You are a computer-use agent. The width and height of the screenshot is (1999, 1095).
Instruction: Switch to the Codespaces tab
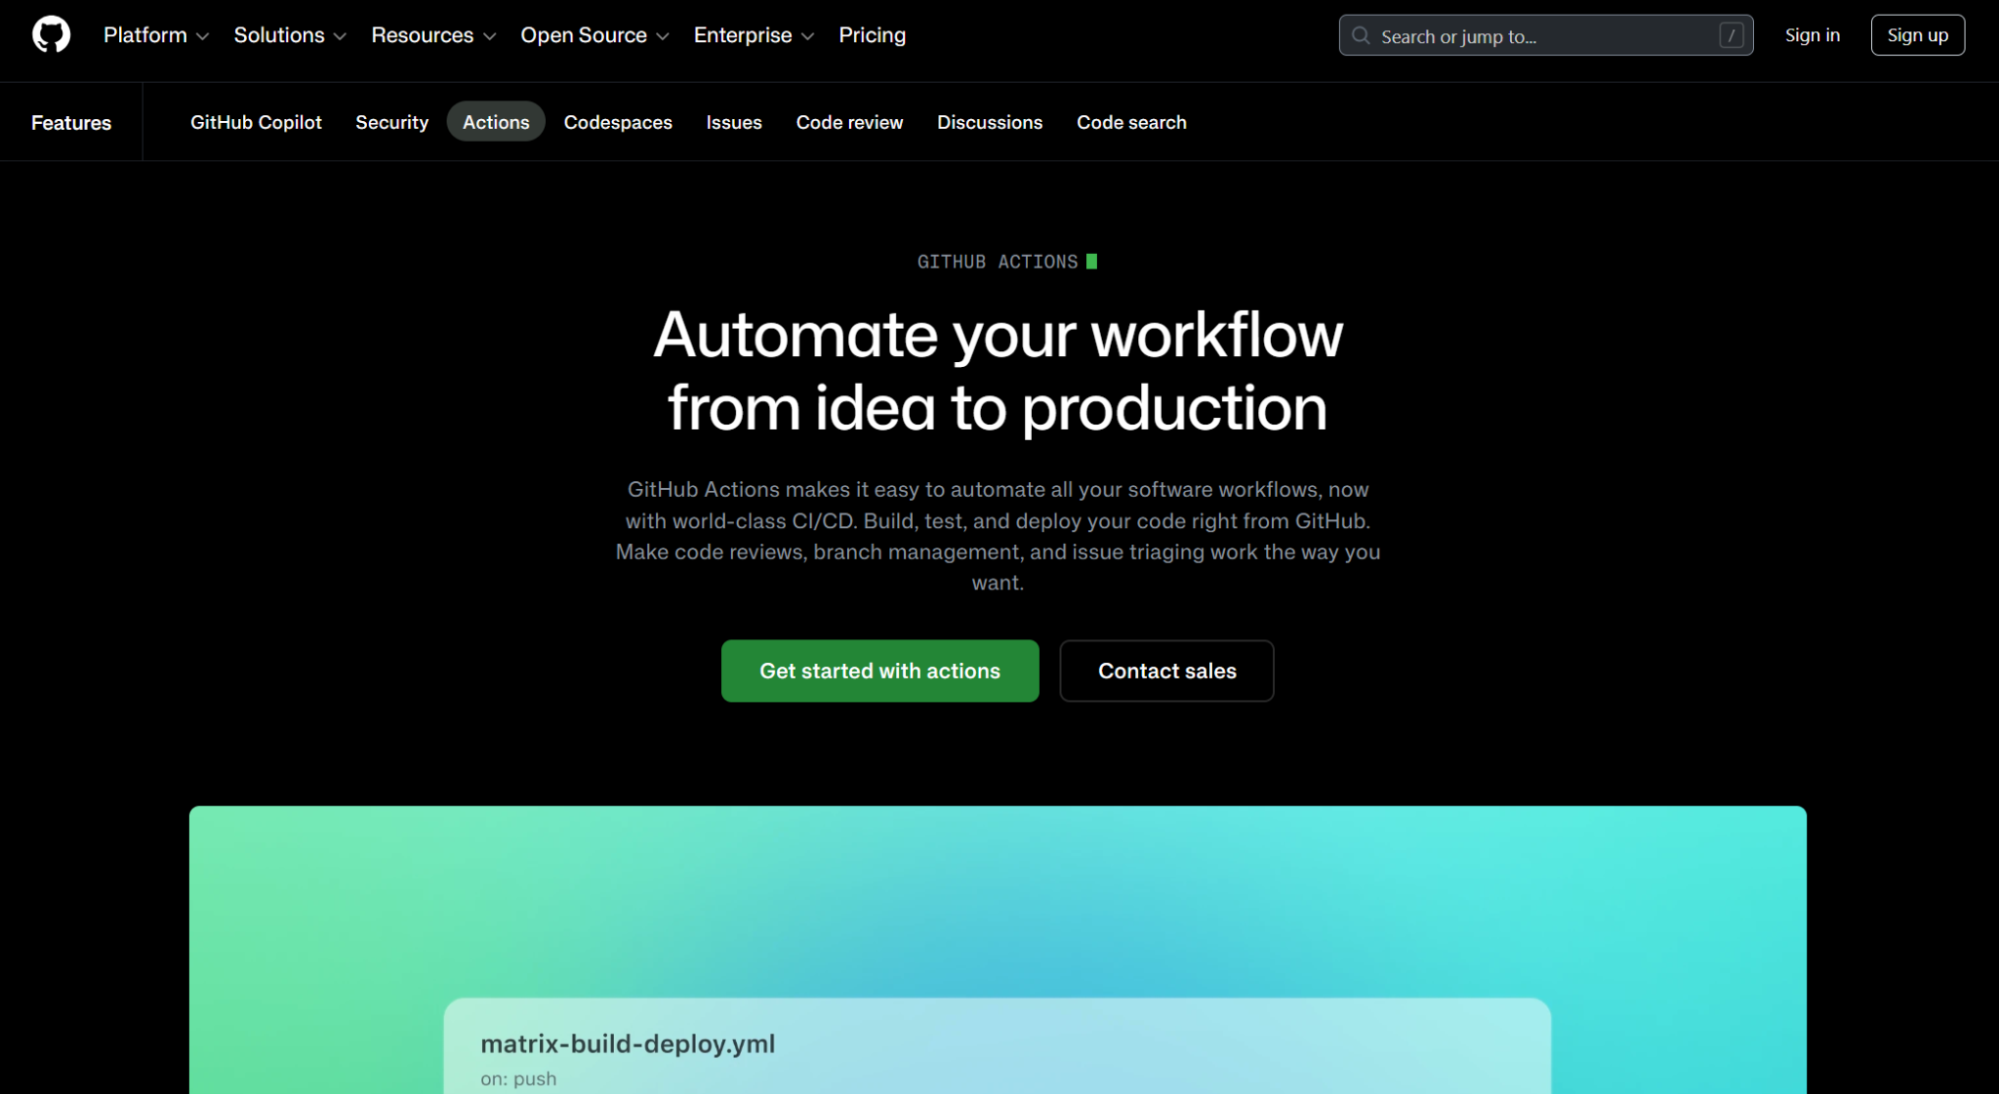click(x=618, y=122)
